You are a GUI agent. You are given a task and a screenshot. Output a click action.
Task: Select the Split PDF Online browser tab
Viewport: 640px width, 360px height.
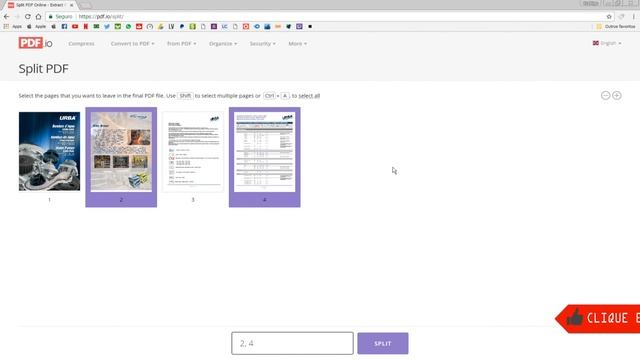tap(40, 5)
